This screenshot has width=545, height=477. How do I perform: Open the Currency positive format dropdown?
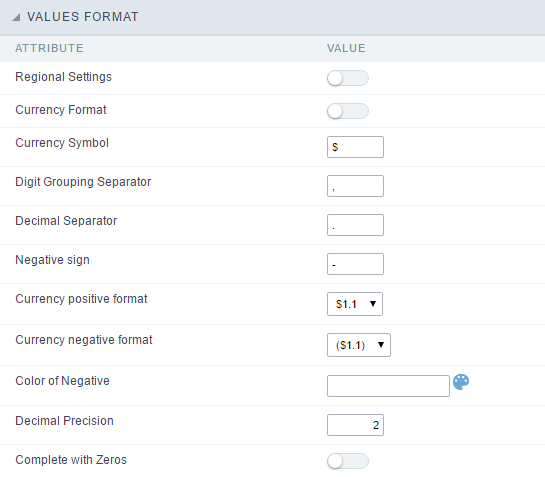click(x=355, y=304)
